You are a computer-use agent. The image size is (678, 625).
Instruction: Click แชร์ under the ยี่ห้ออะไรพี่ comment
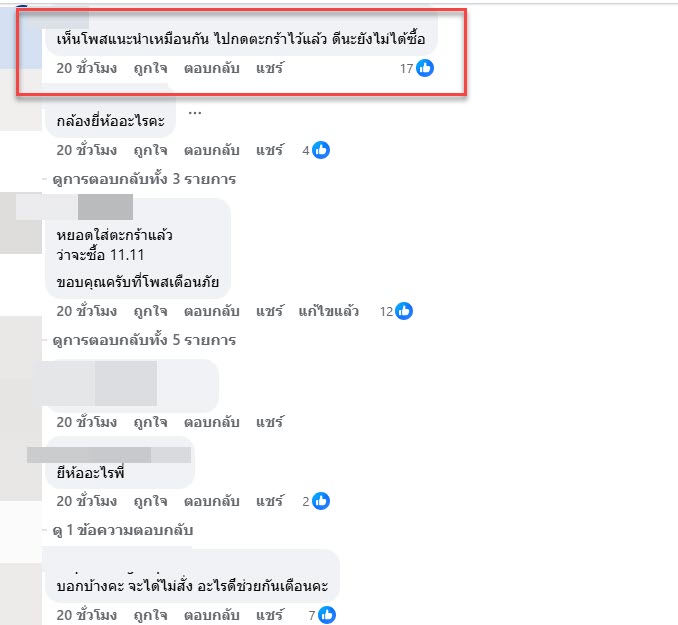(270, 501)
